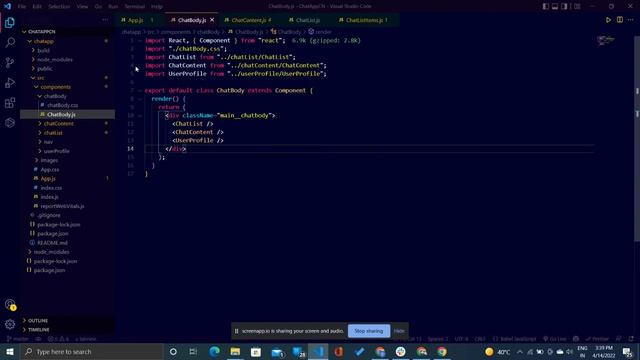The image size is (640, 360).
Task: Open Microsoft Edge from taskbar
Action: click(x=214, y=351)
